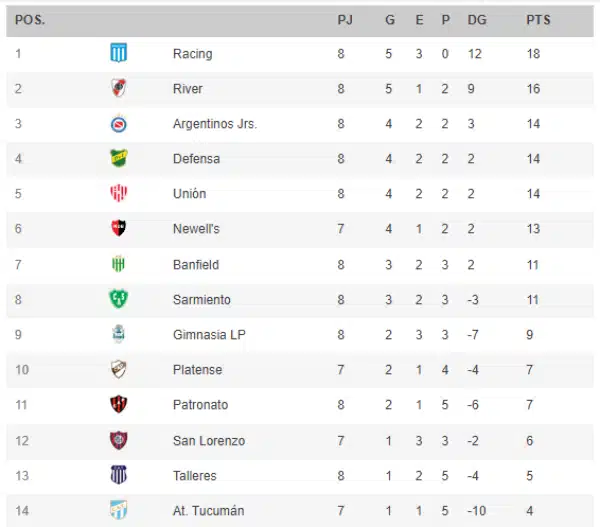600x527 pixels.
Task: Click the Talleres striped crest icon
Action: point(119,475)
